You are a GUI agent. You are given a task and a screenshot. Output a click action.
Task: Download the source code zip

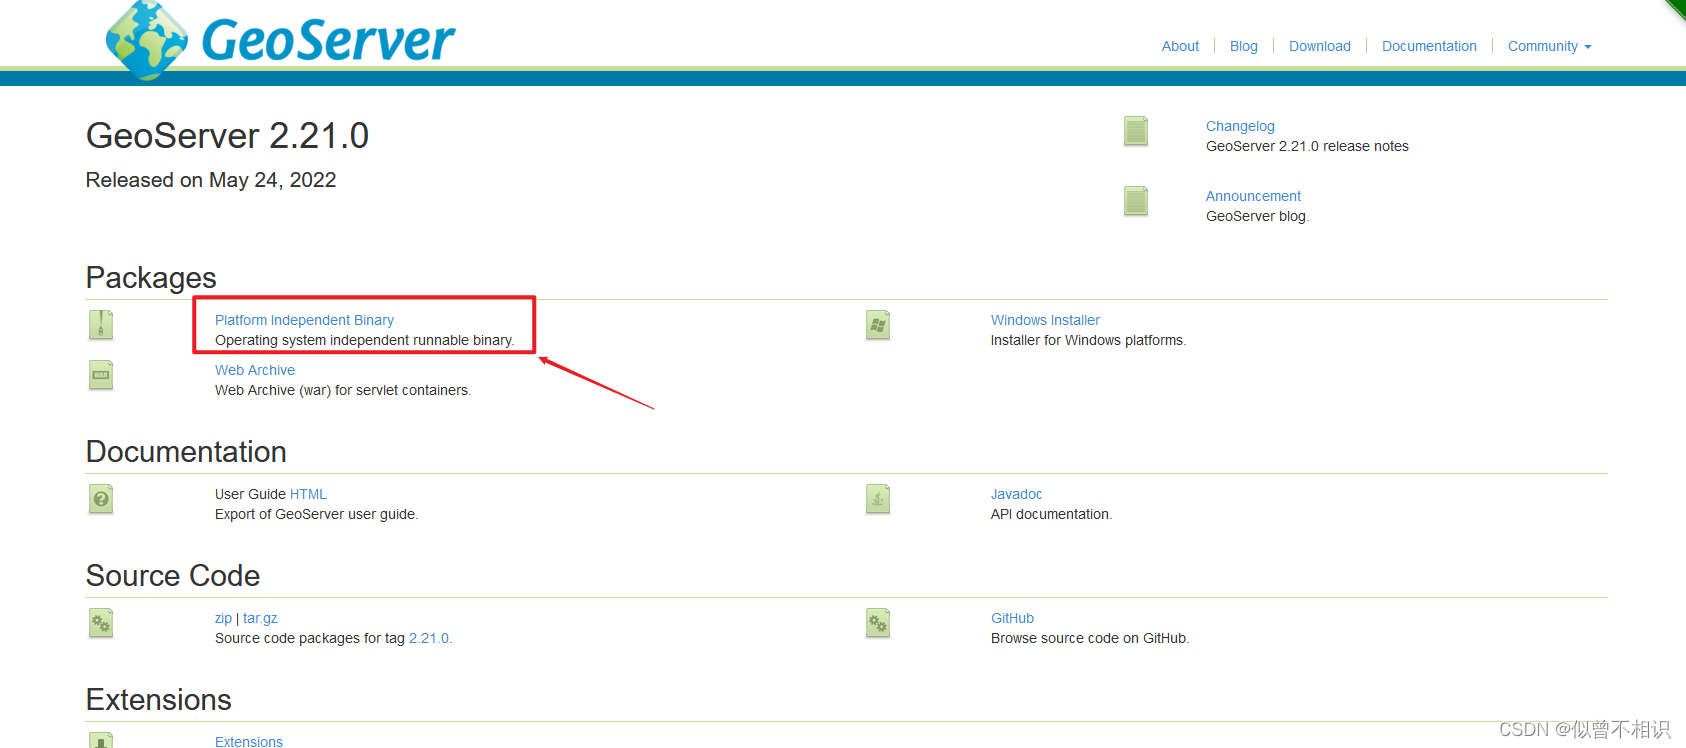point(223,618)
